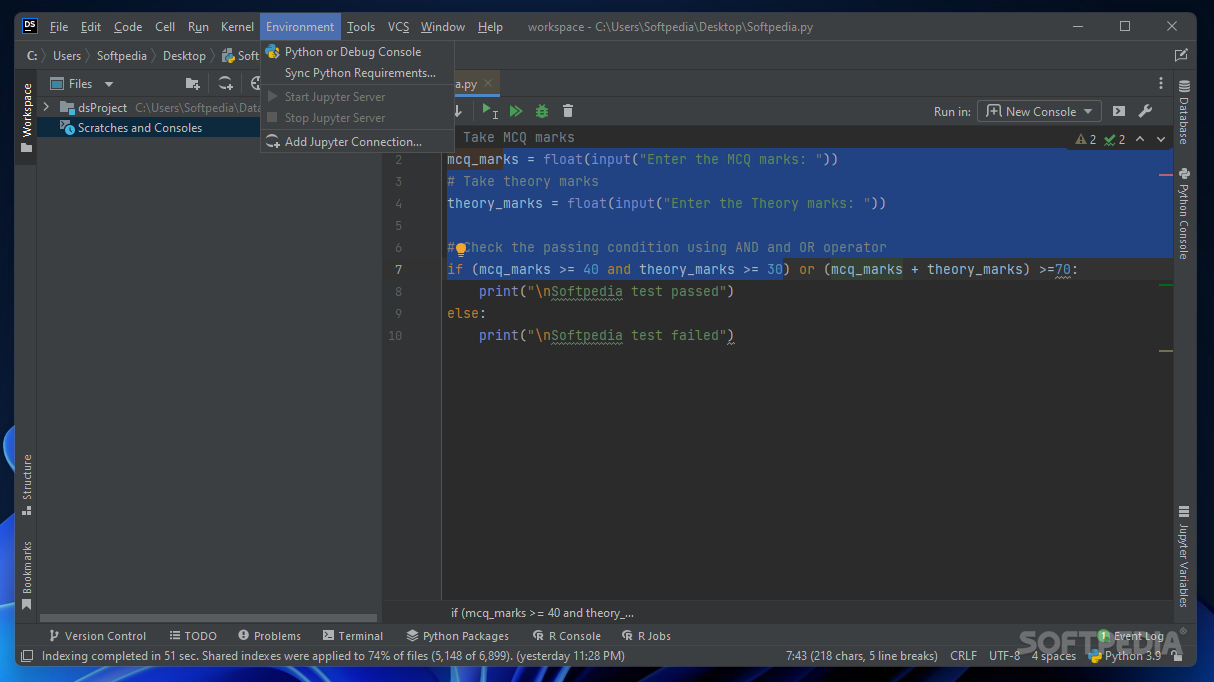Click the Desktop breadcrumb in navigation bar
The height and width of the screenshot is (682, 1214).
coord(184,56)
